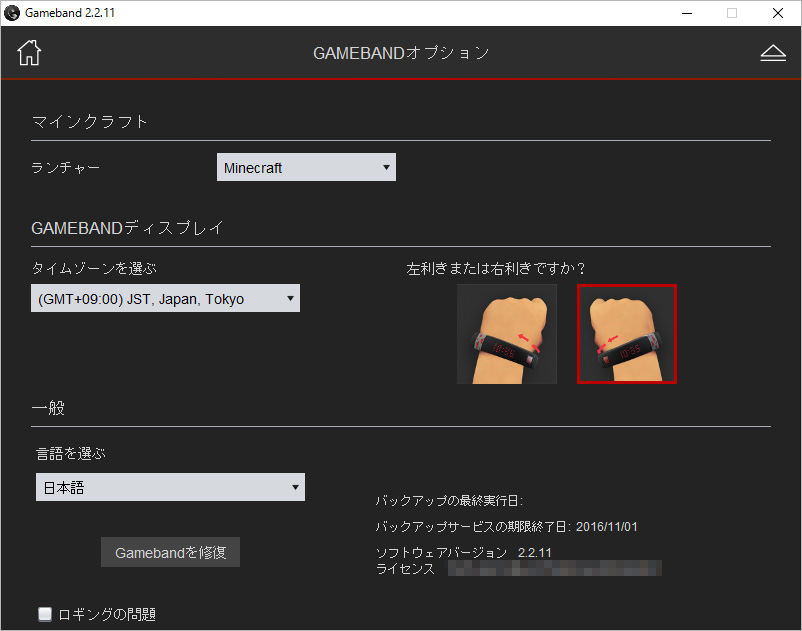Toggle the ロギングの問題 checkbox
802x631 pixels.
click(x=45, y=614)
